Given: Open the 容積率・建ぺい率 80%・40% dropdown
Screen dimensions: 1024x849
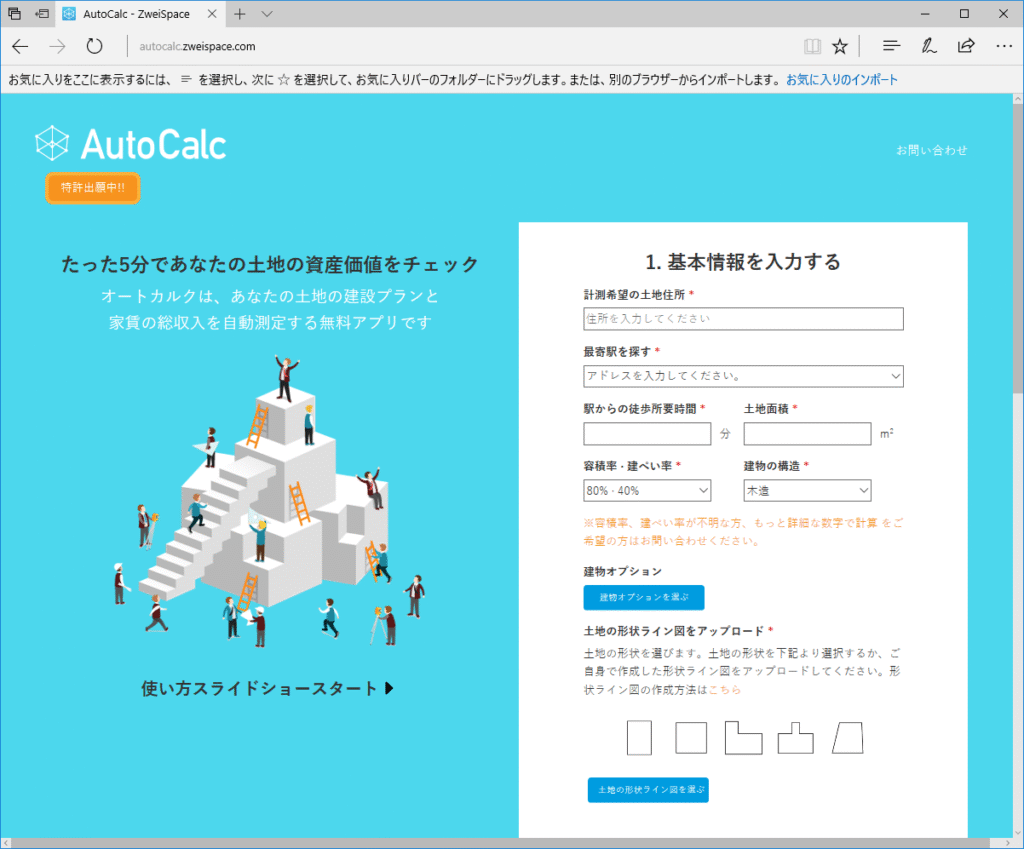Looking at the screenshot, I should click(x=647, y=490).
